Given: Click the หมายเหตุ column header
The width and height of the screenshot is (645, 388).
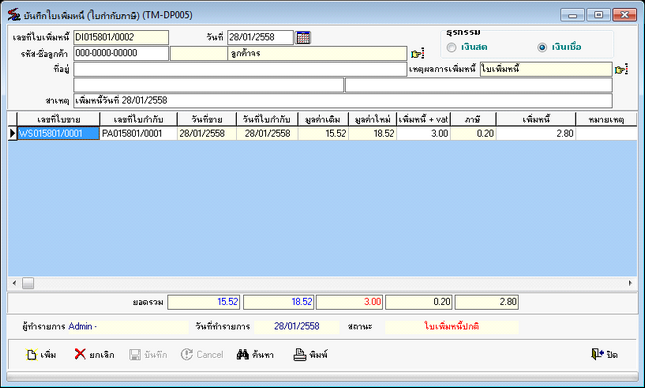Looking at the screenshot, I should (x=606, y=120).
